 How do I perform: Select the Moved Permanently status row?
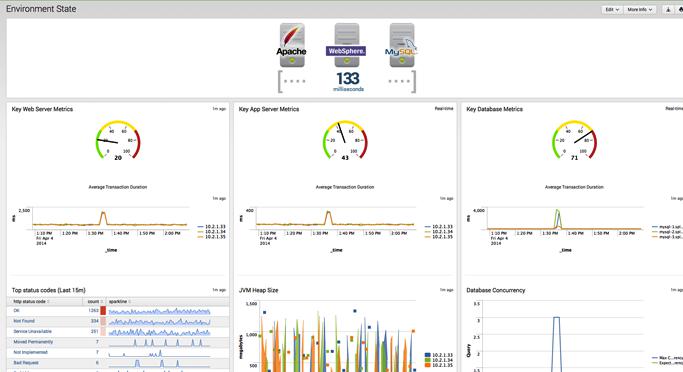[118, 342]
